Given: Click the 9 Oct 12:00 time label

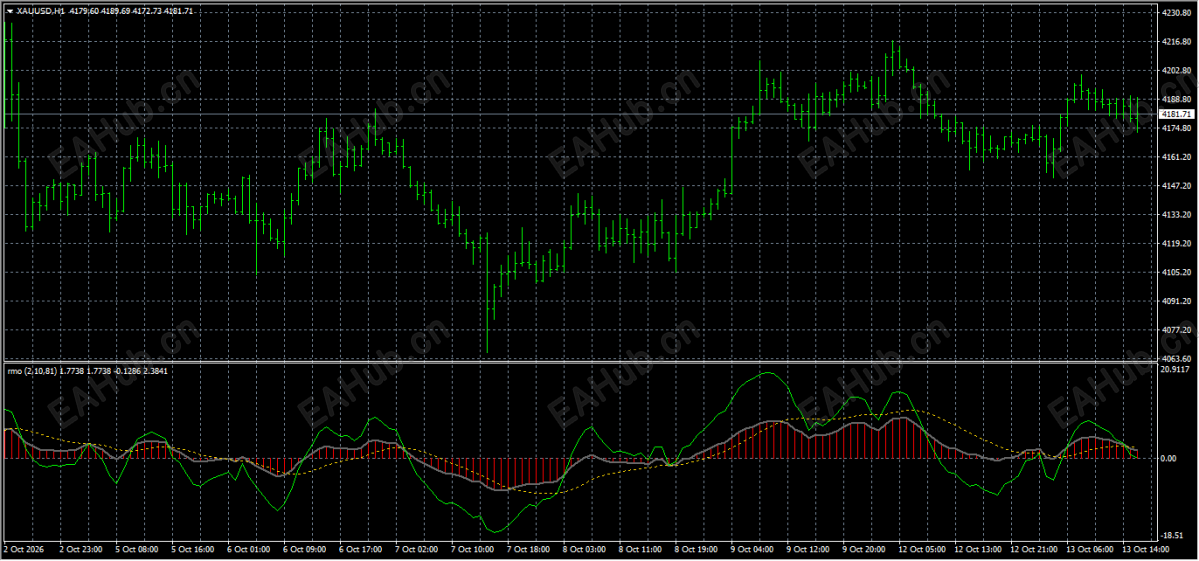Looking at the screenshot, I should tap(807, 549).
